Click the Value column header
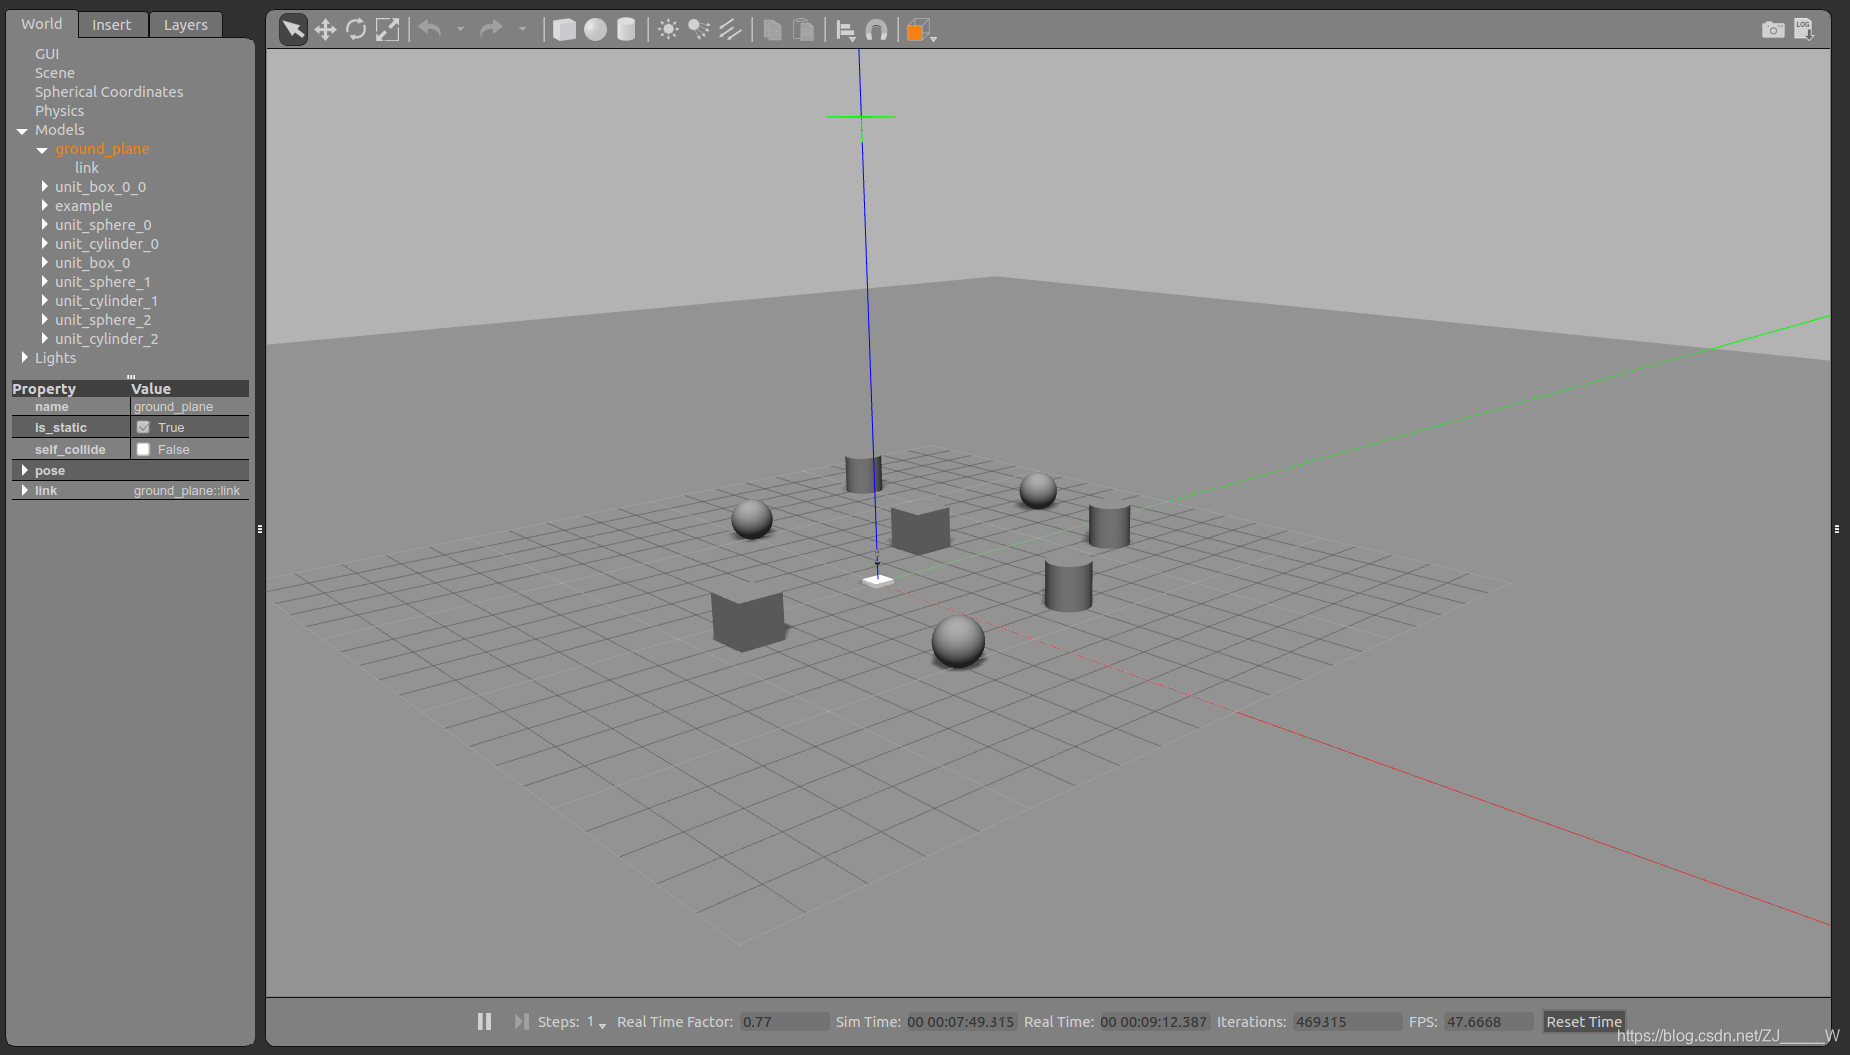This screenshot has height=1055, width=1850. [189, 389]
